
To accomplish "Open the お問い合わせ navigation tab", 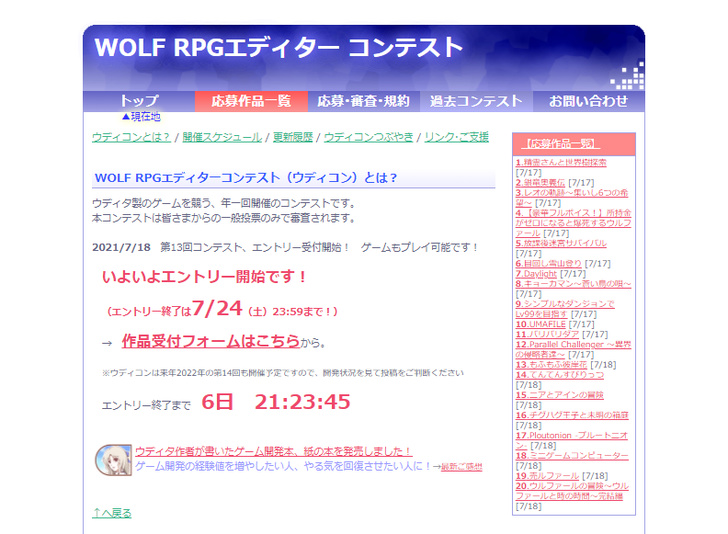I will [588, 101].
